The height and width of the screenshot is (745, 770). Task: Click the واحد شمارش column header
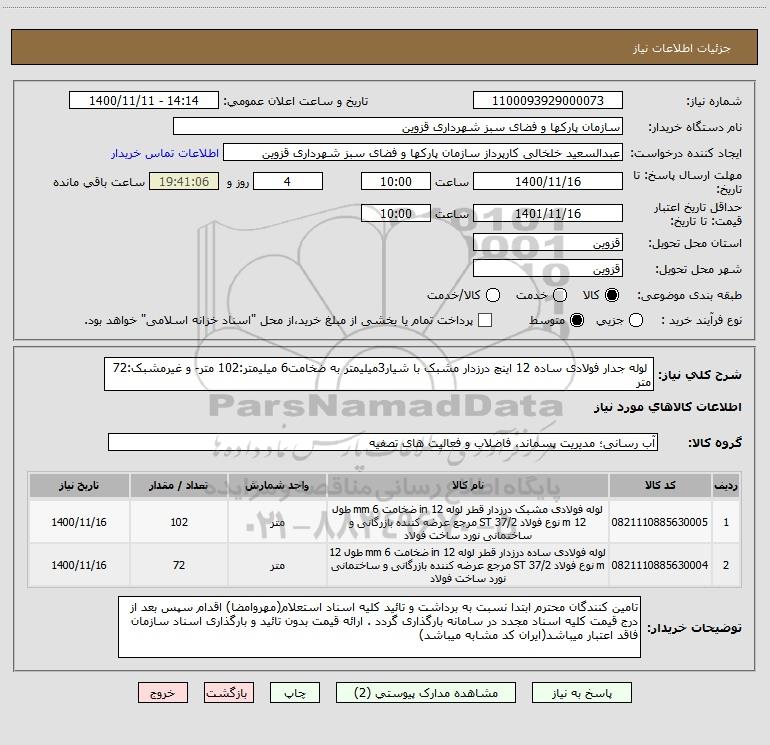point(277,486)
